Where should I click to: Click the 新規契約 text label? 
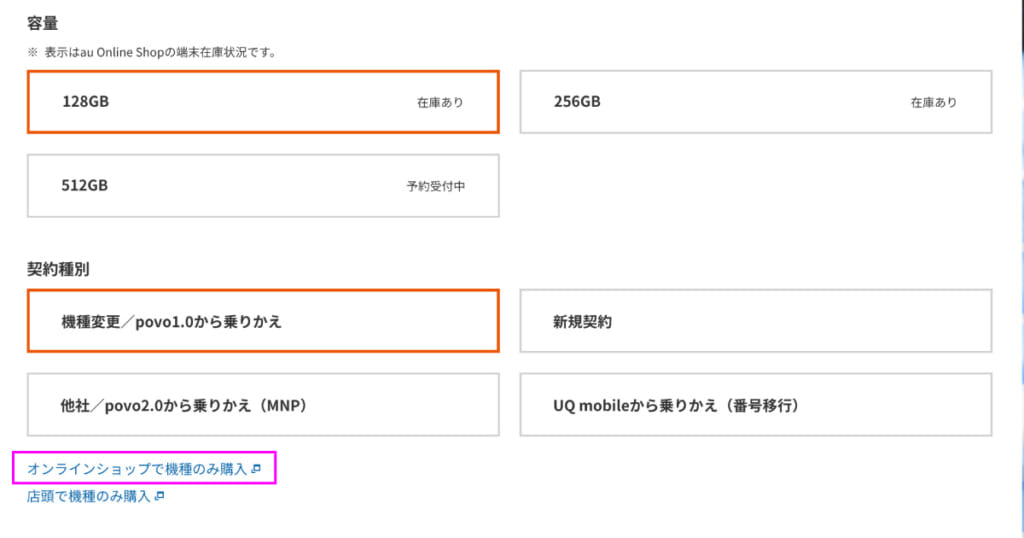click(583, 322)
